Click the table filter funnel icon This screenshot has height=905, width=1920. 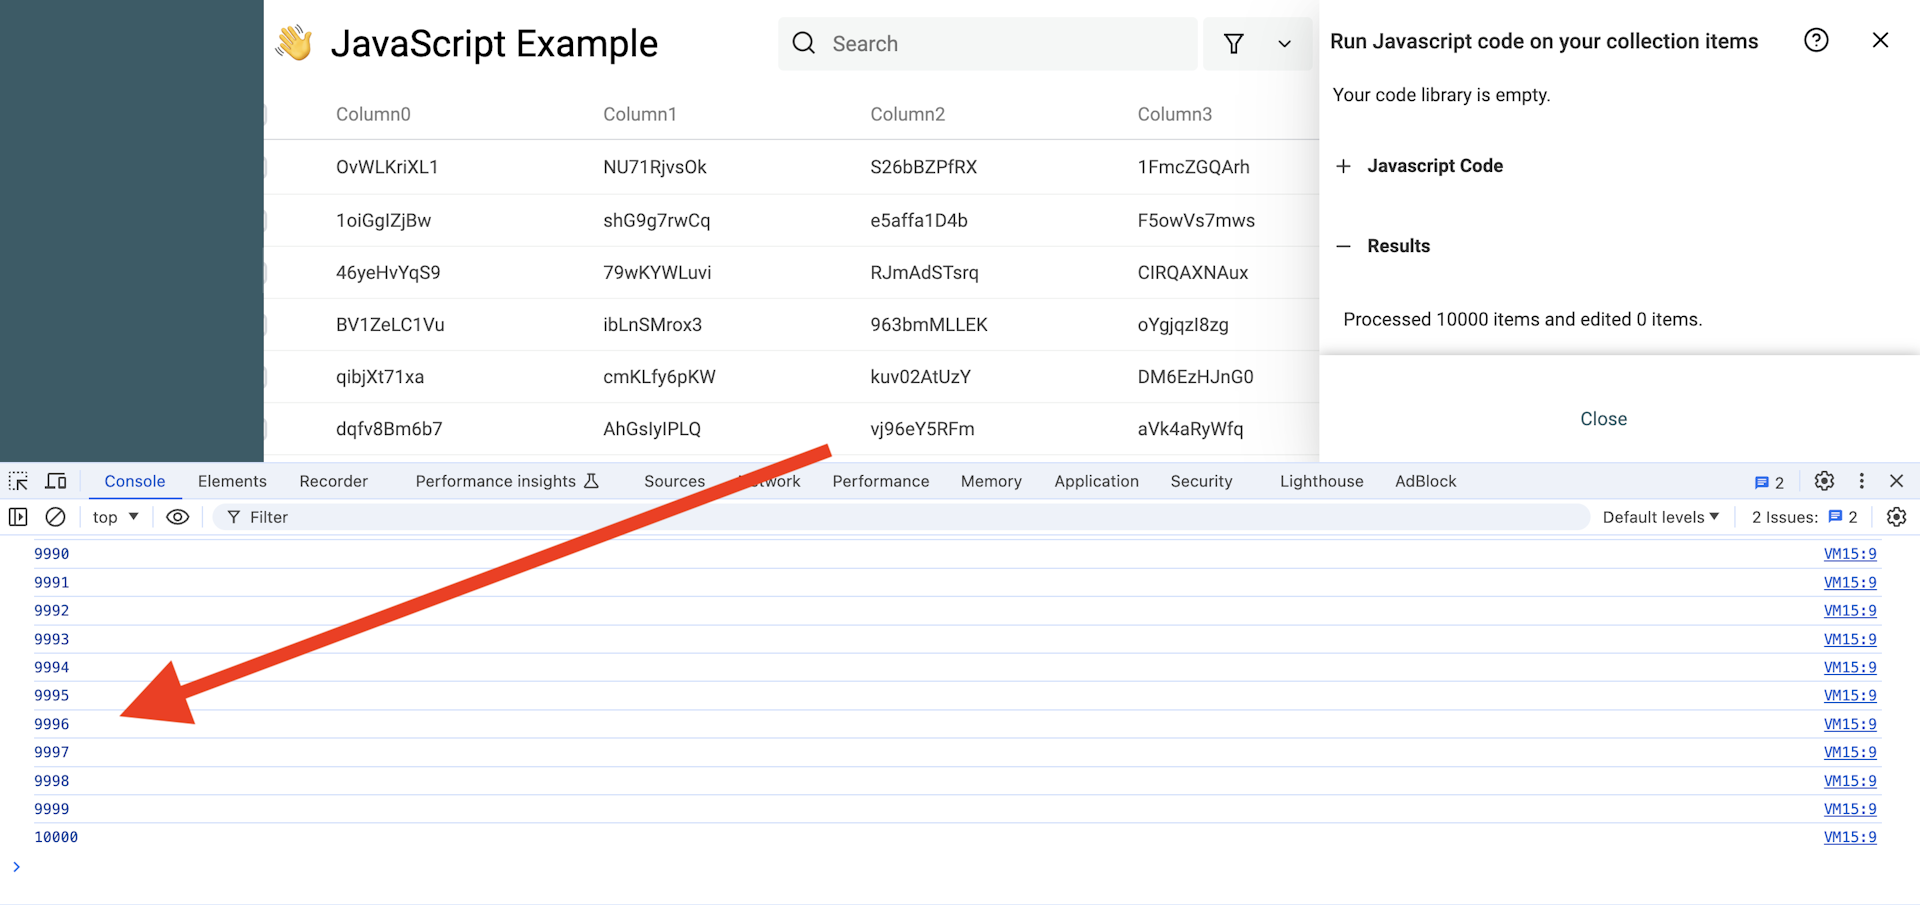pos(1234,44)
